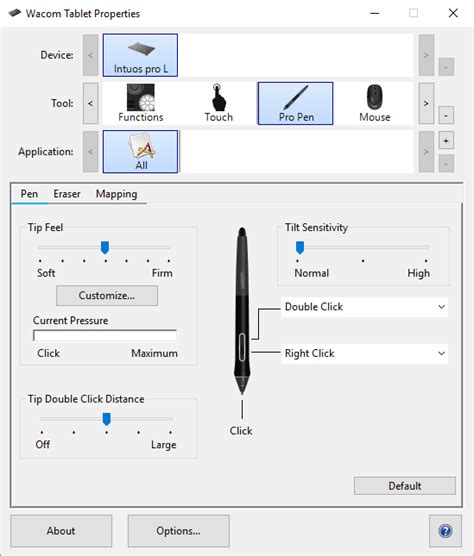Select the Pro Pen tool
This screenshot has width=474, height=556.
tap(296, 103)
